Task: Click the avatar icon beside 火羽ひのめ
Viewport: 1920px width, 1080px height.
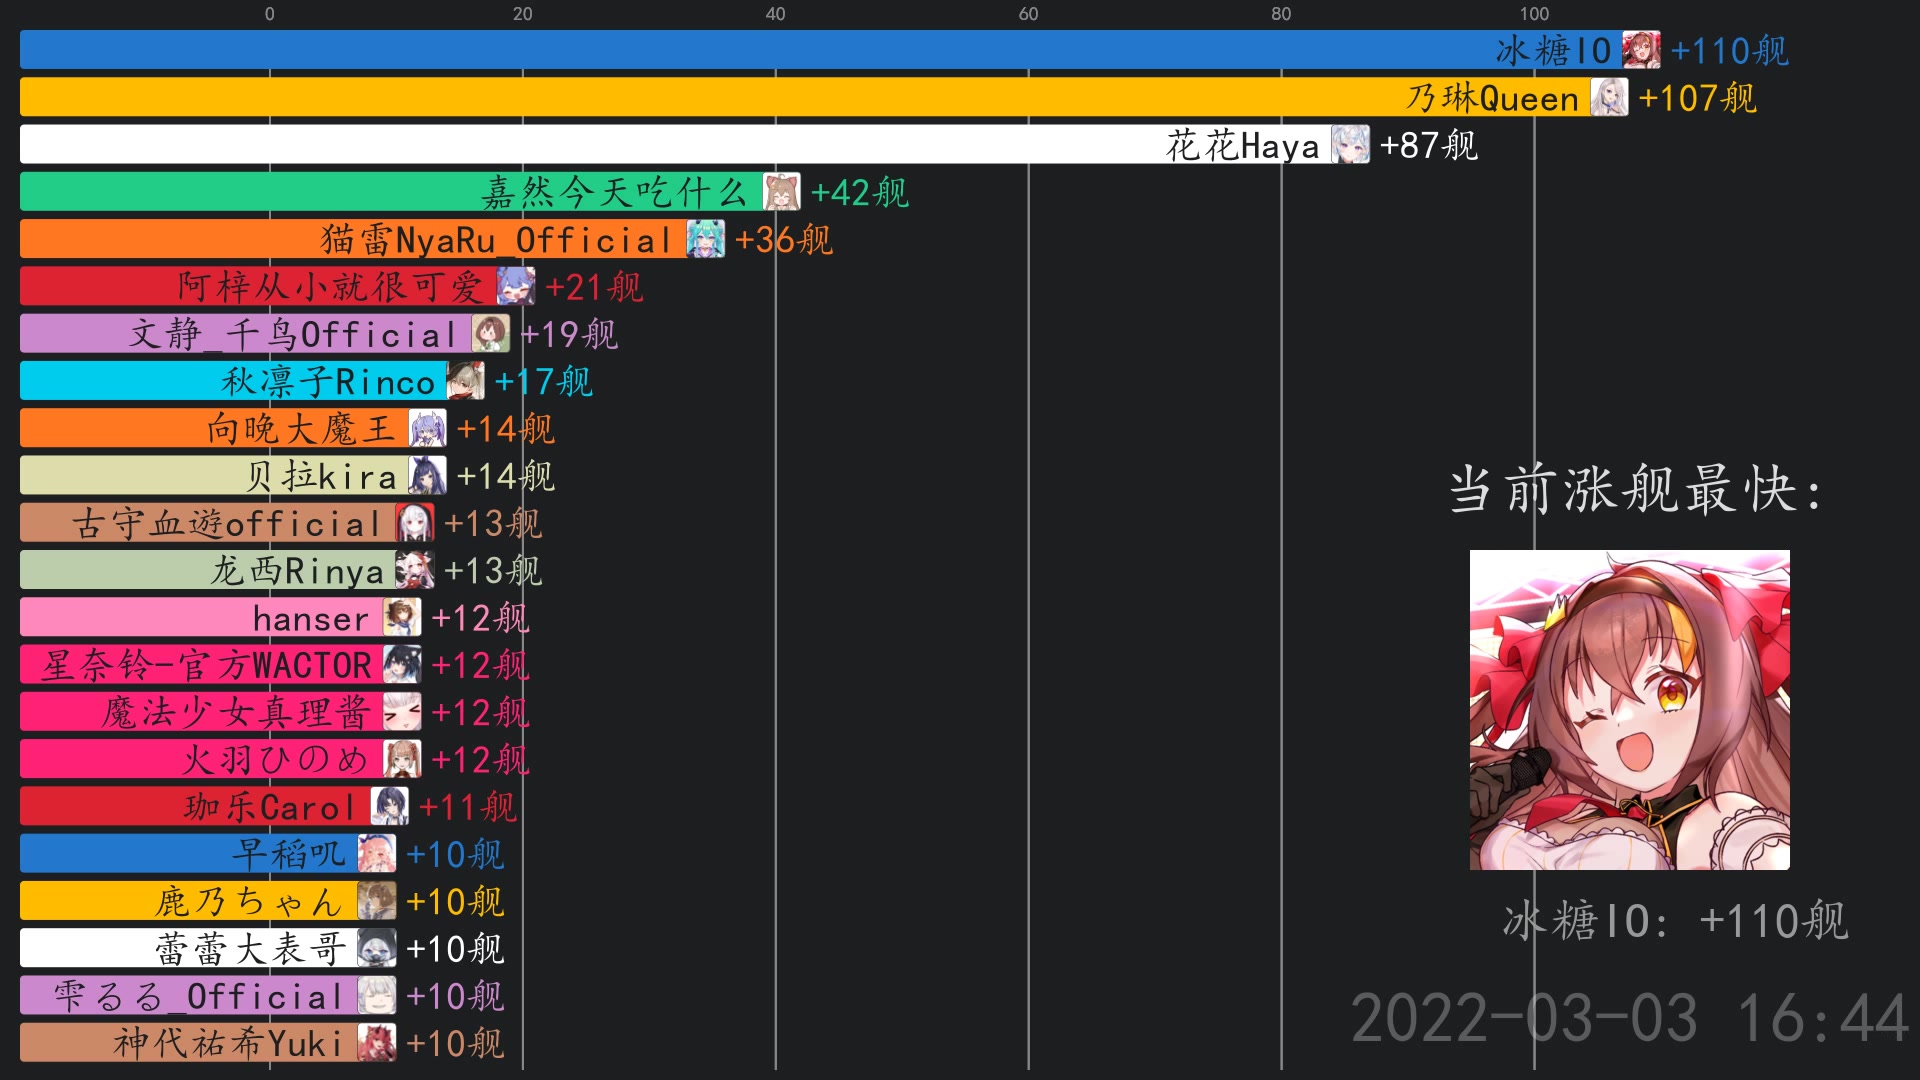Action: pyautogui.click(x=402, y=759)
